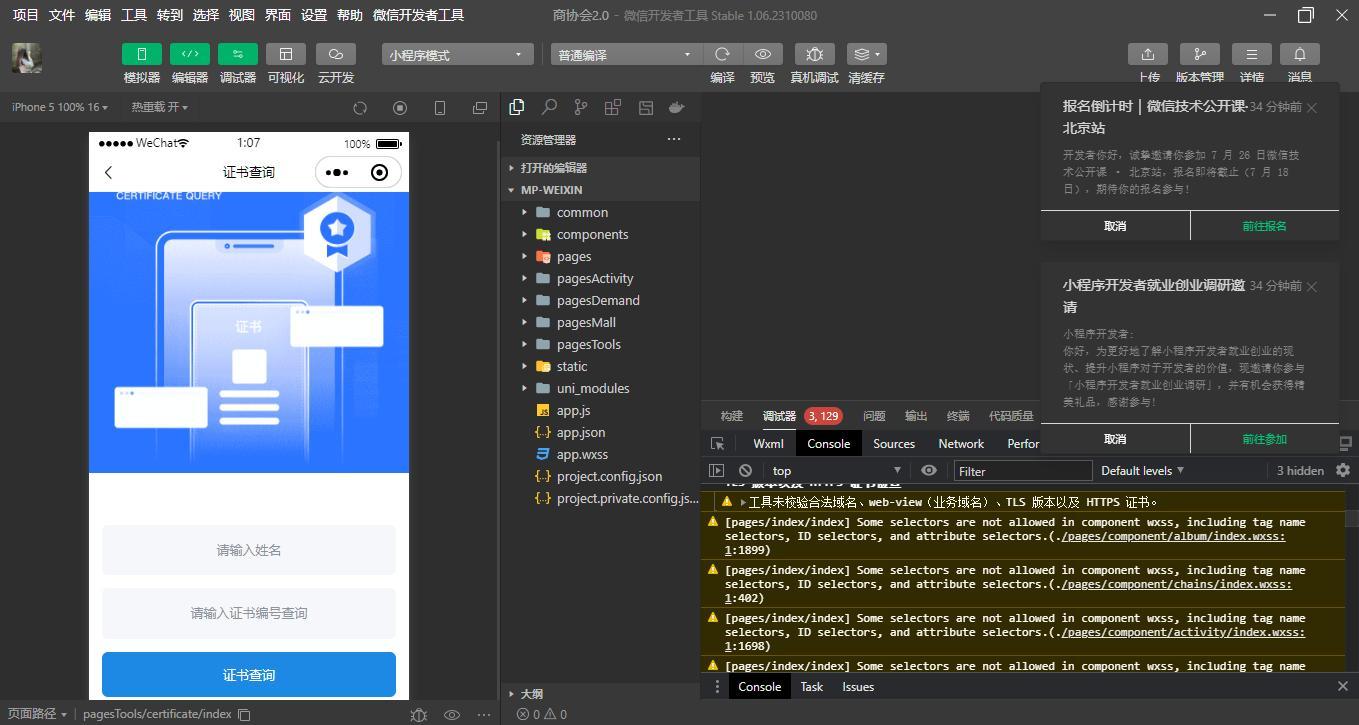Open the 设置 menu
1359x725 pixels.
(314, 15)
